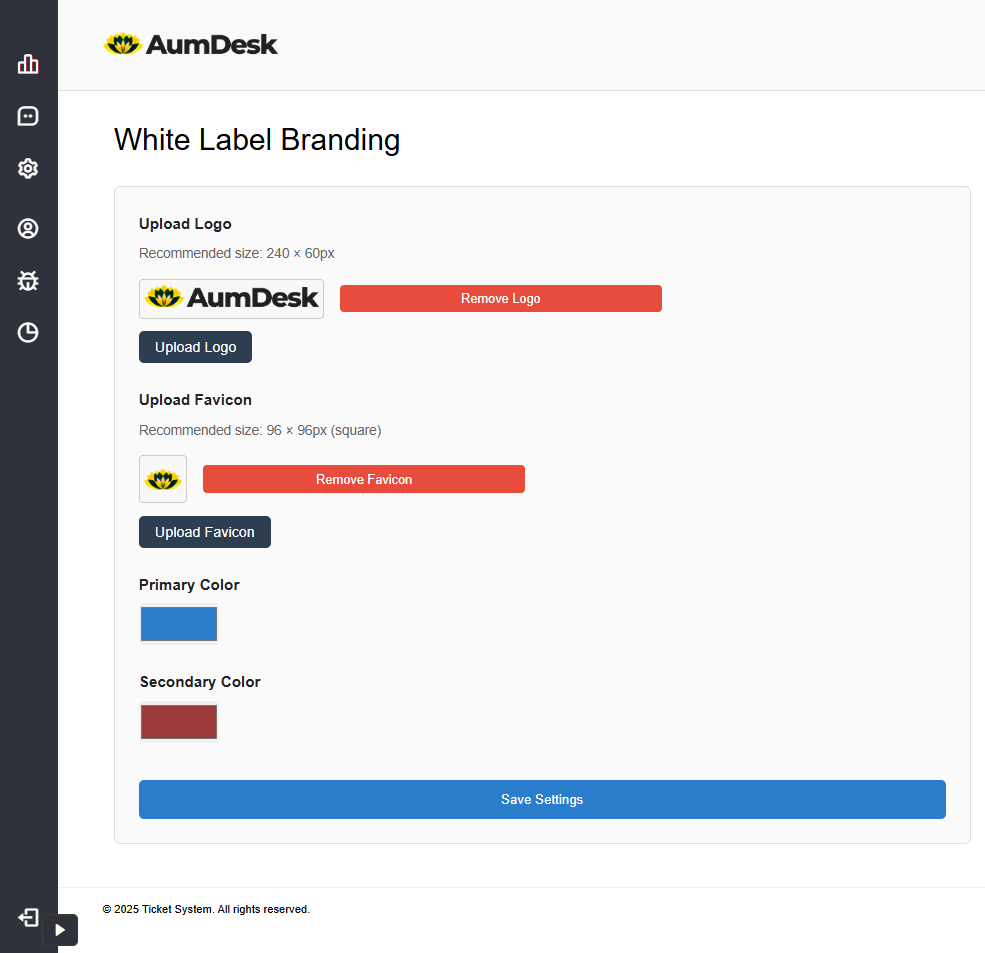985x953 pixels.
Task: Click the 'Primary Color' label
Action: [x=189, y=585]
